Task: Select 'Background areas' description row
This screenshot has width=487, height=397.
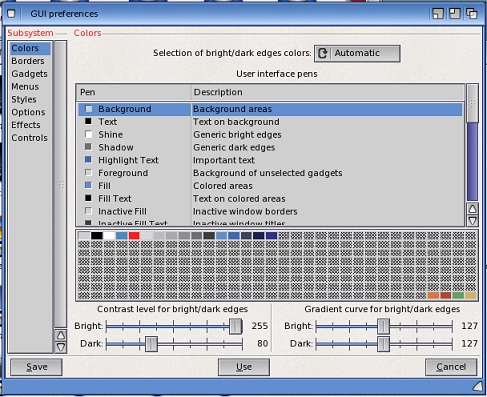Action: (232, 109)
